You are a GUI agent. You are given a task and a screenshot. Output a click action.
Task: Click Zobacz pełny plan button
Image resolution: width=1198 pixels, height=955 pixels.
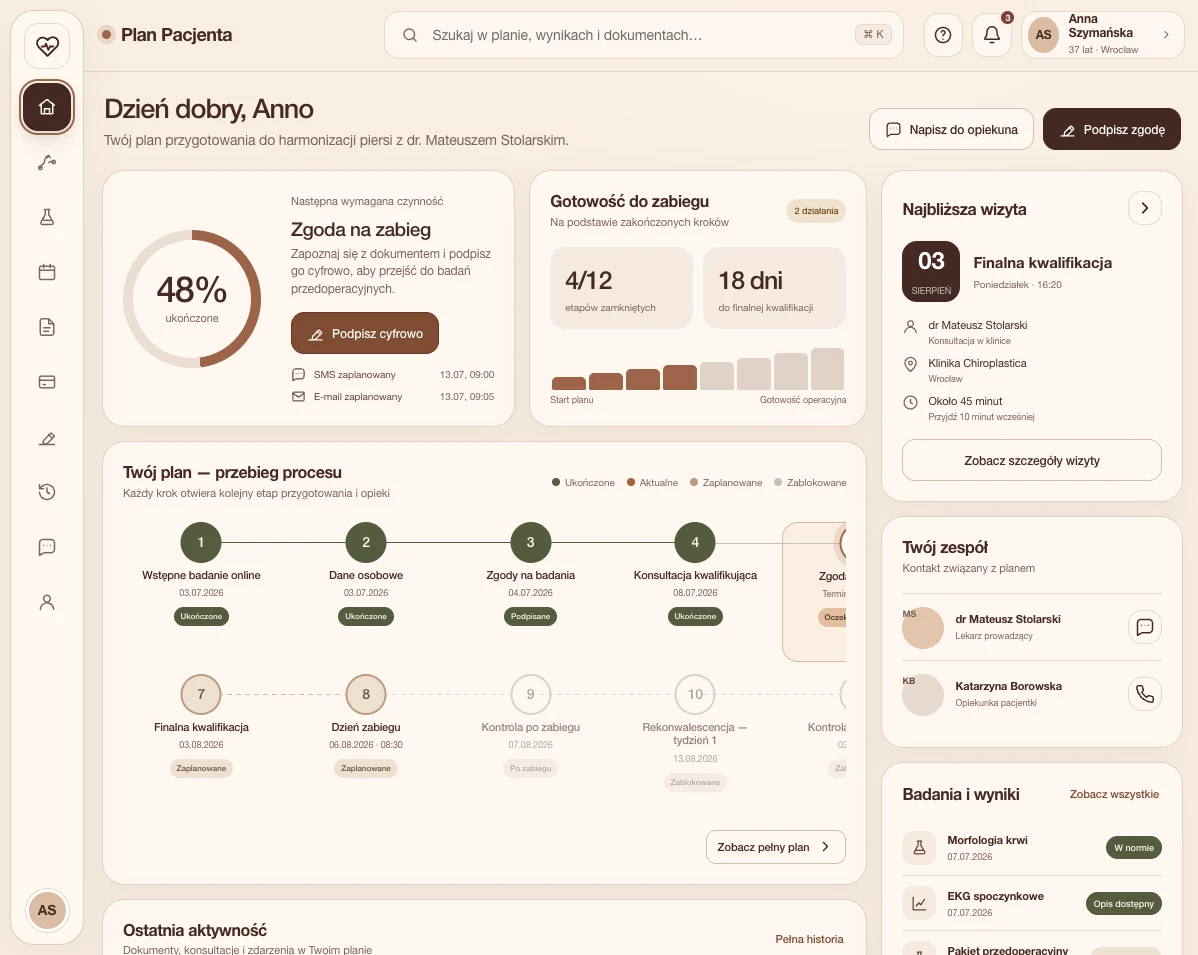pos(775,847)
